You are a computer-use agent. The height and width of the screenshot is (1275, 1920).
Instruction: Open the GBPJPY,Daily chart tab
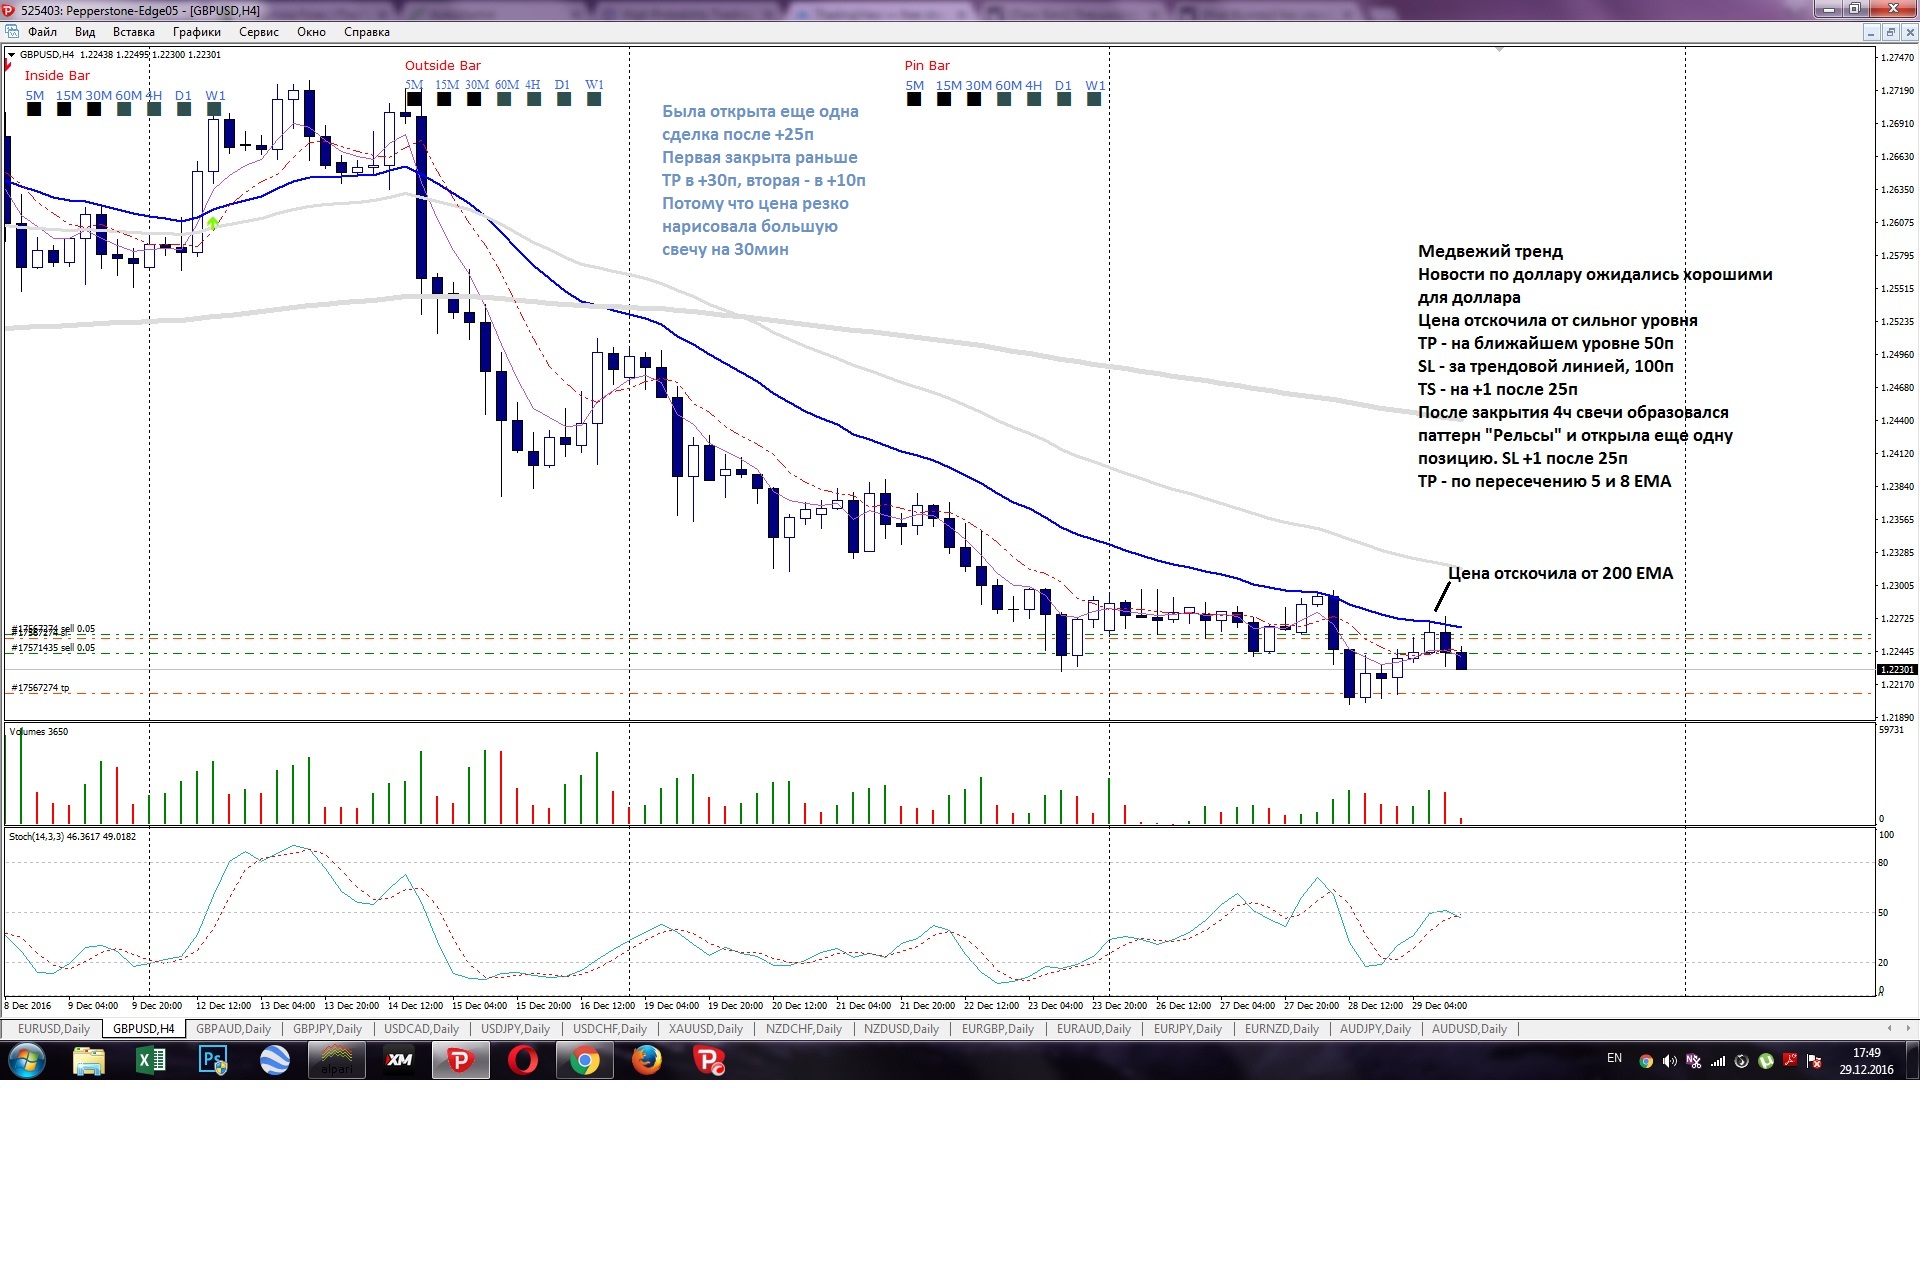click(x=328, y=1029)
